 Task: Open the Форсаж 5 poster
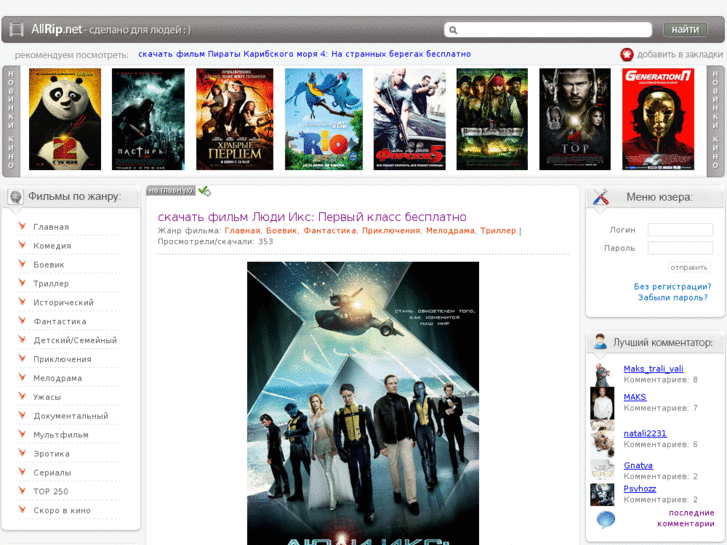pyautogui.click(x=410, y=119)
